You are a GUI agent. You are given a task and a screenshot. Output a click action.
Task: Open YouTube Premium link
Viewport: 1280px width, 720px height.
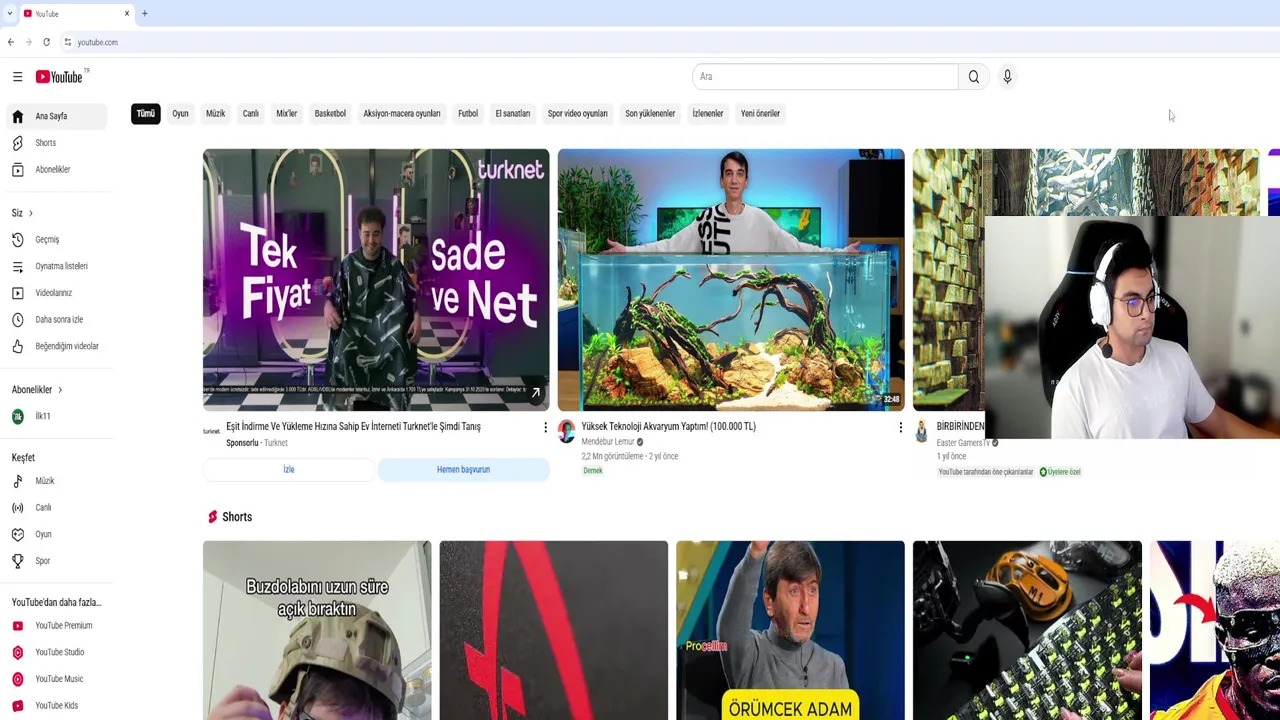(55, 626)
